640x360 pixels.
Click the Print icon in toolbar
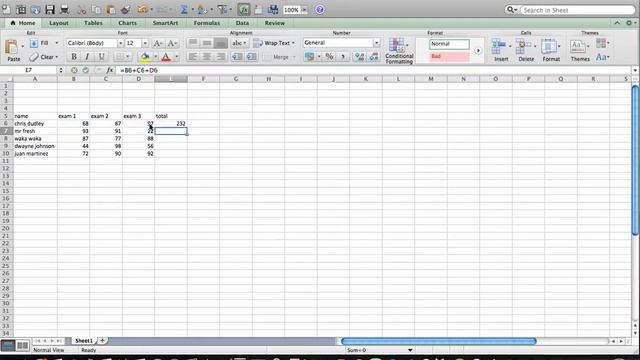pyautogui.click(x=64, y=9)
